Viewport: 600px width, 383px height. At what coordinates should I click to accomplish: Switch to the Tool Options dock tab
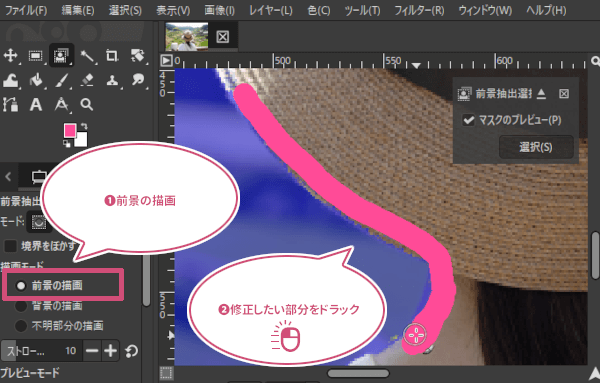click(x=39, y=177)
